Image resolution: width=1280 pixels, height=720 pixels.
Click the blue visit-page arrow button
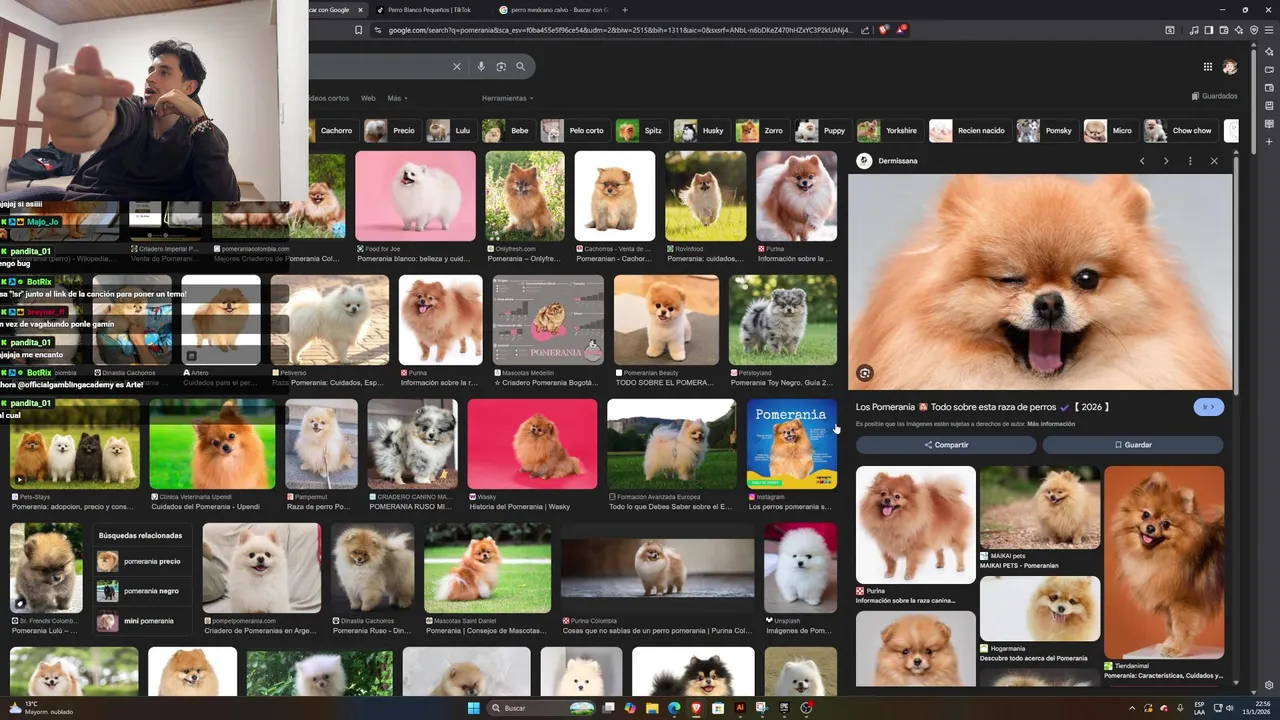tap(1209, 407)
